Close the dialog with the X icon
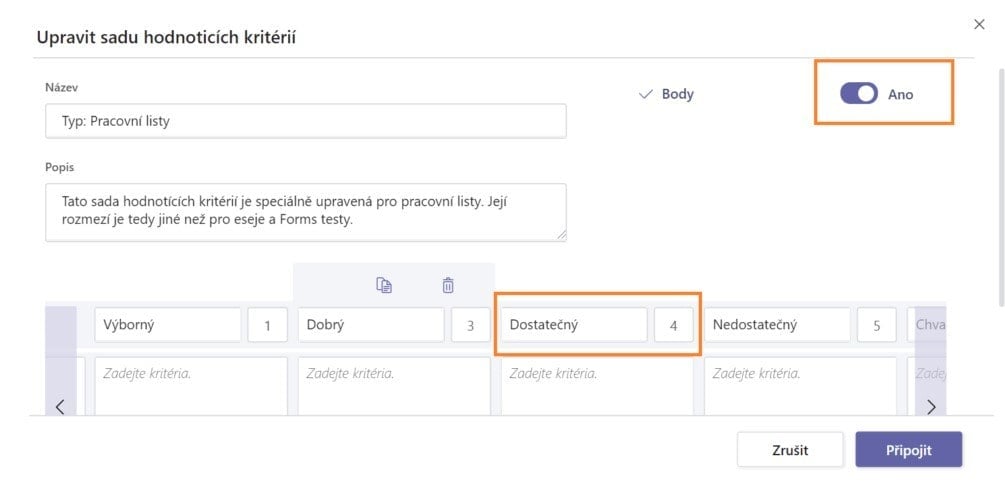Viewport: 1005px width, 485px height. 979,24
